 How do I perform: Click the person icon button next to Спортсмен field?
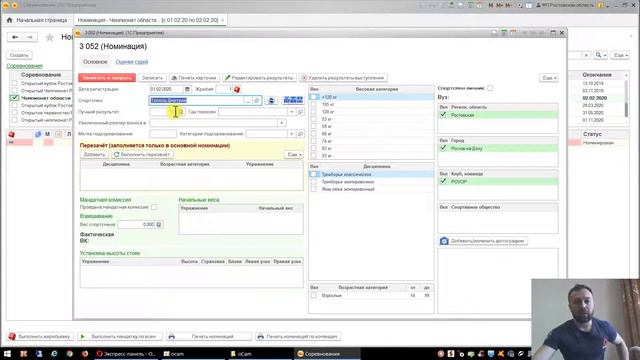click(271, 100)
